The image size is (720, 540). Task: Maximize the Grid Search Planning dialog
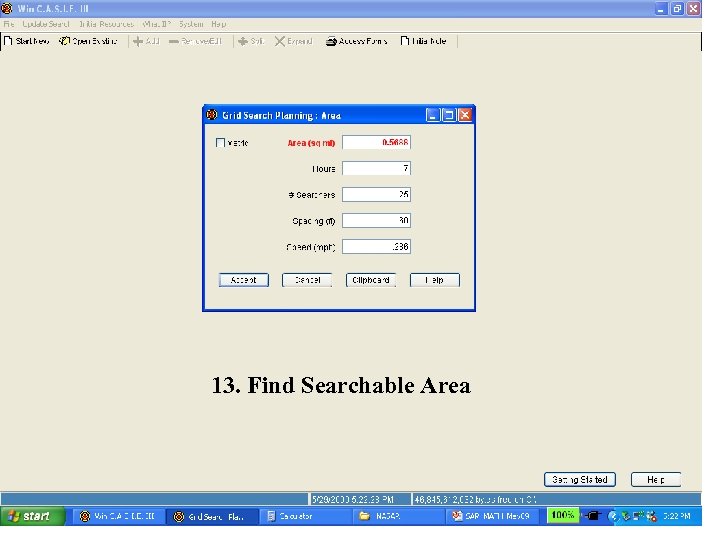449,115
